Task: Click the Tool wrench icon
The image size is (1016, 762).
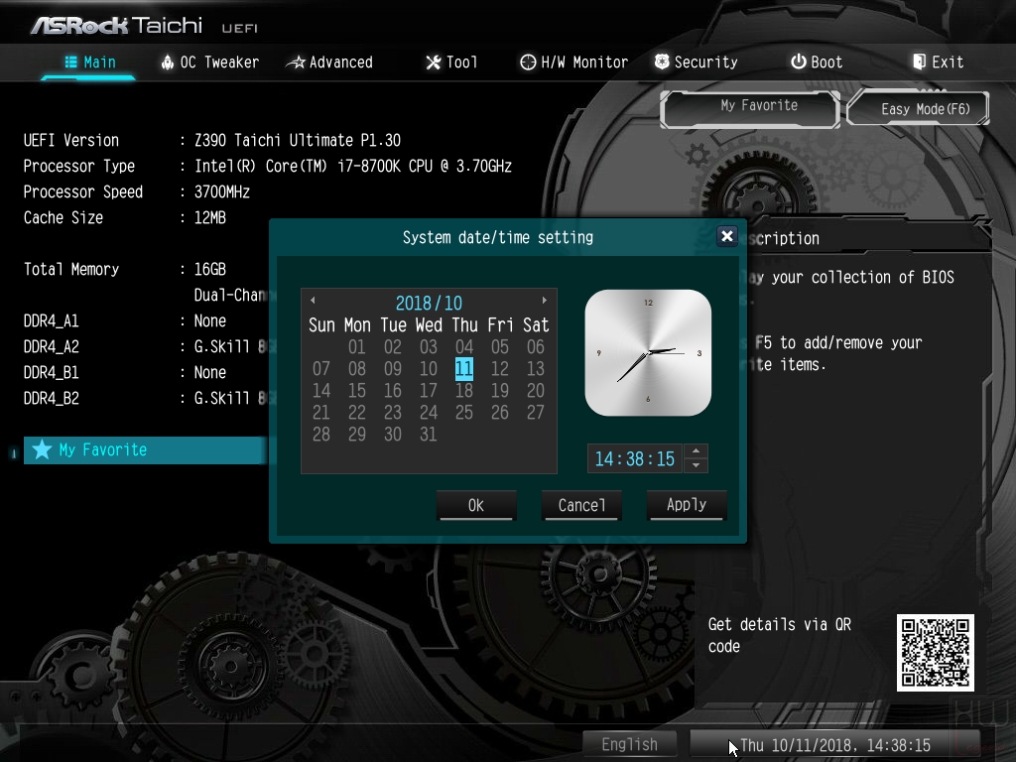Action: click(x=433, y=62)
